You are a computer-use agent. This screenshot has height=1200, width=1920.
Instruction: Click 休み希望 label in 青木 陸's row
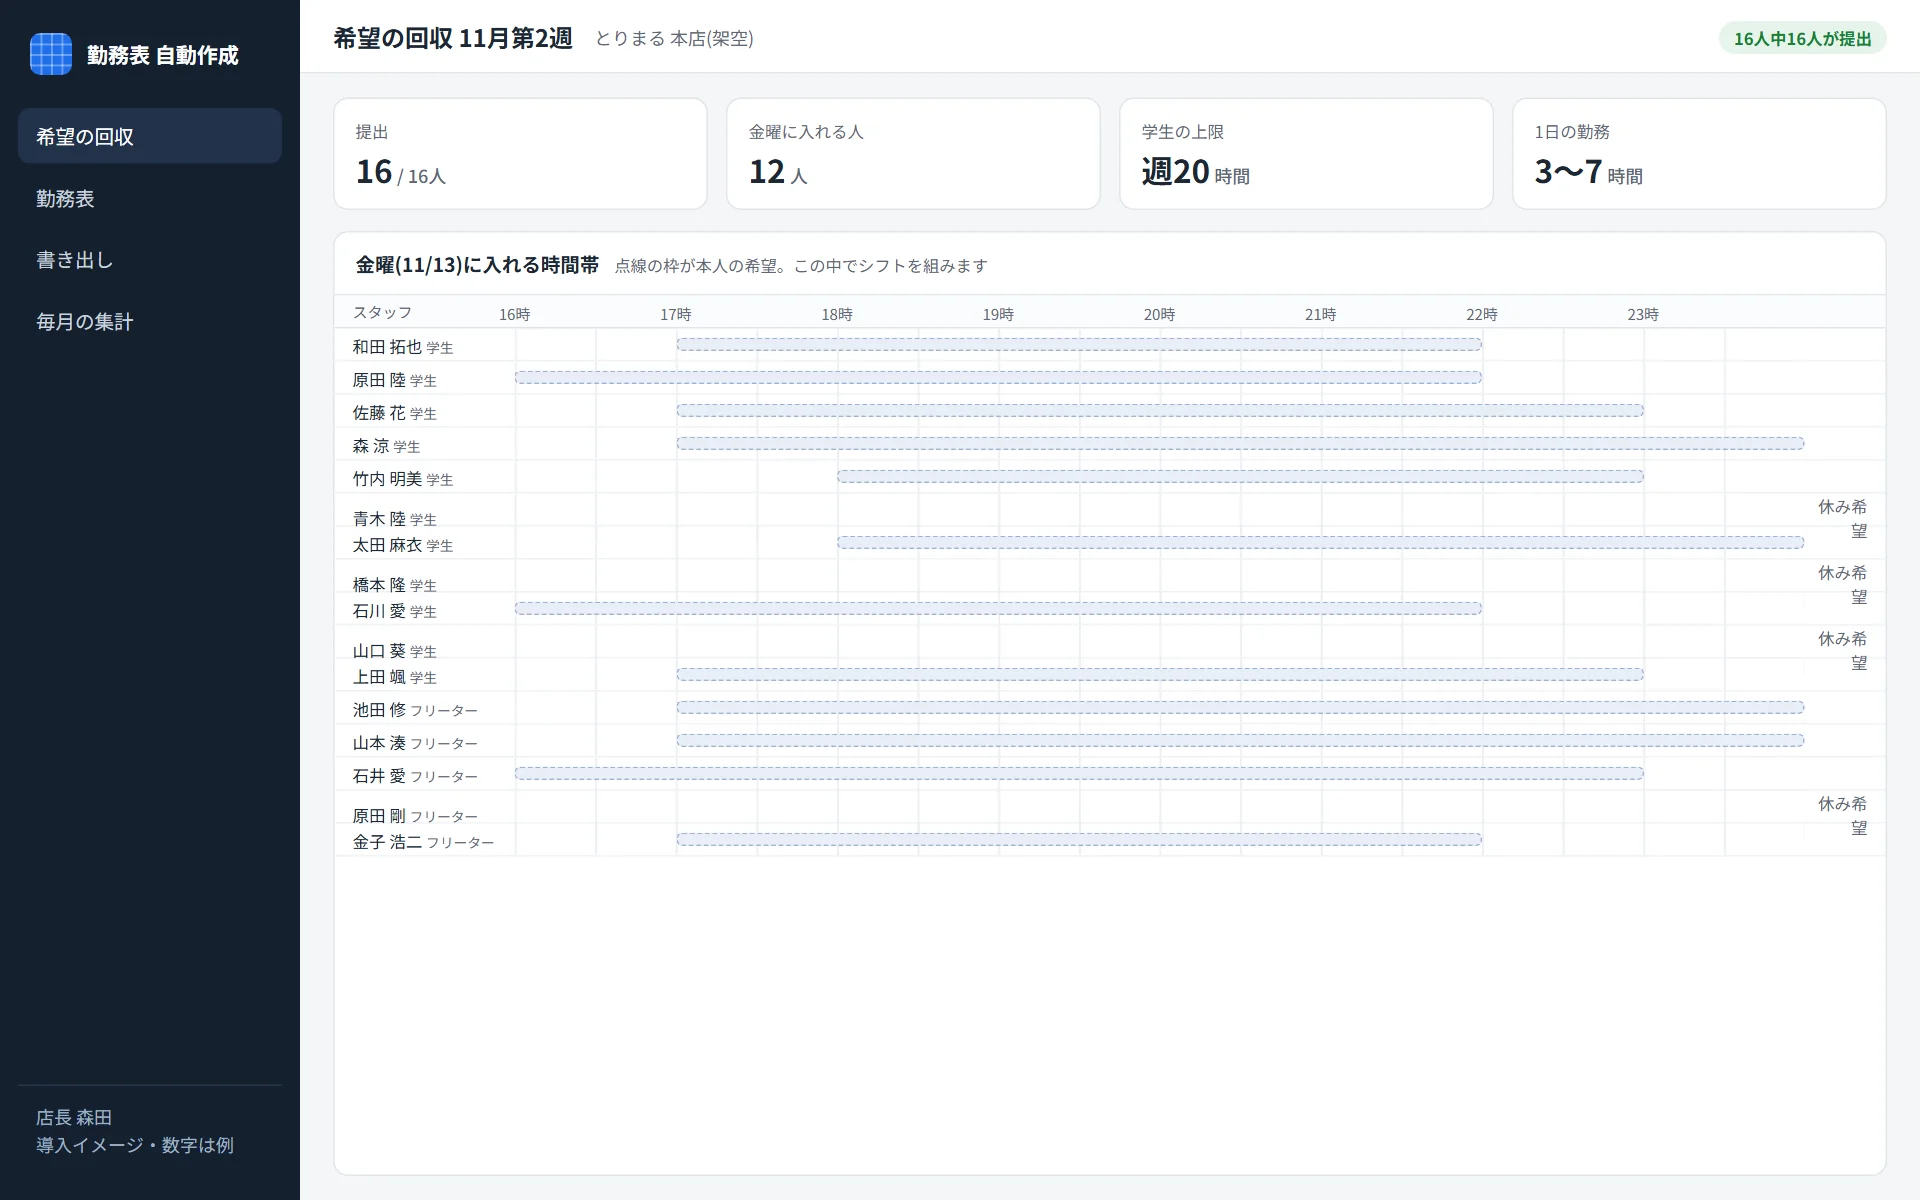[x=1843, y=519]
